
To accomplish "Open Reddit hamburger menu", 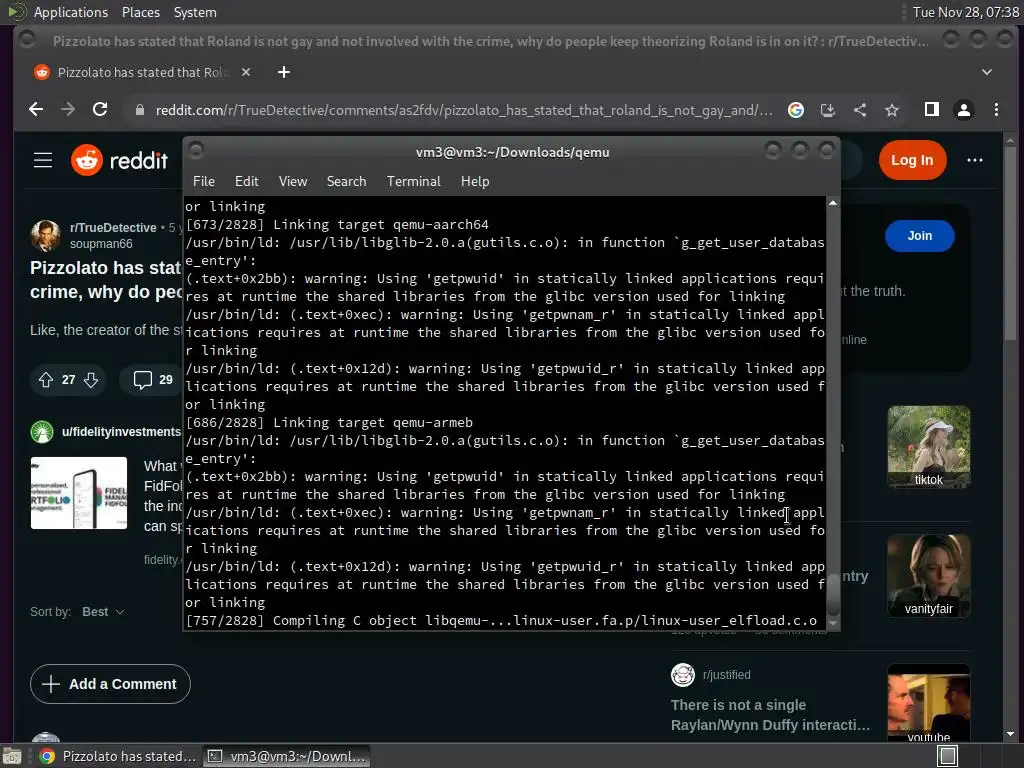I will tap(43, 160).
